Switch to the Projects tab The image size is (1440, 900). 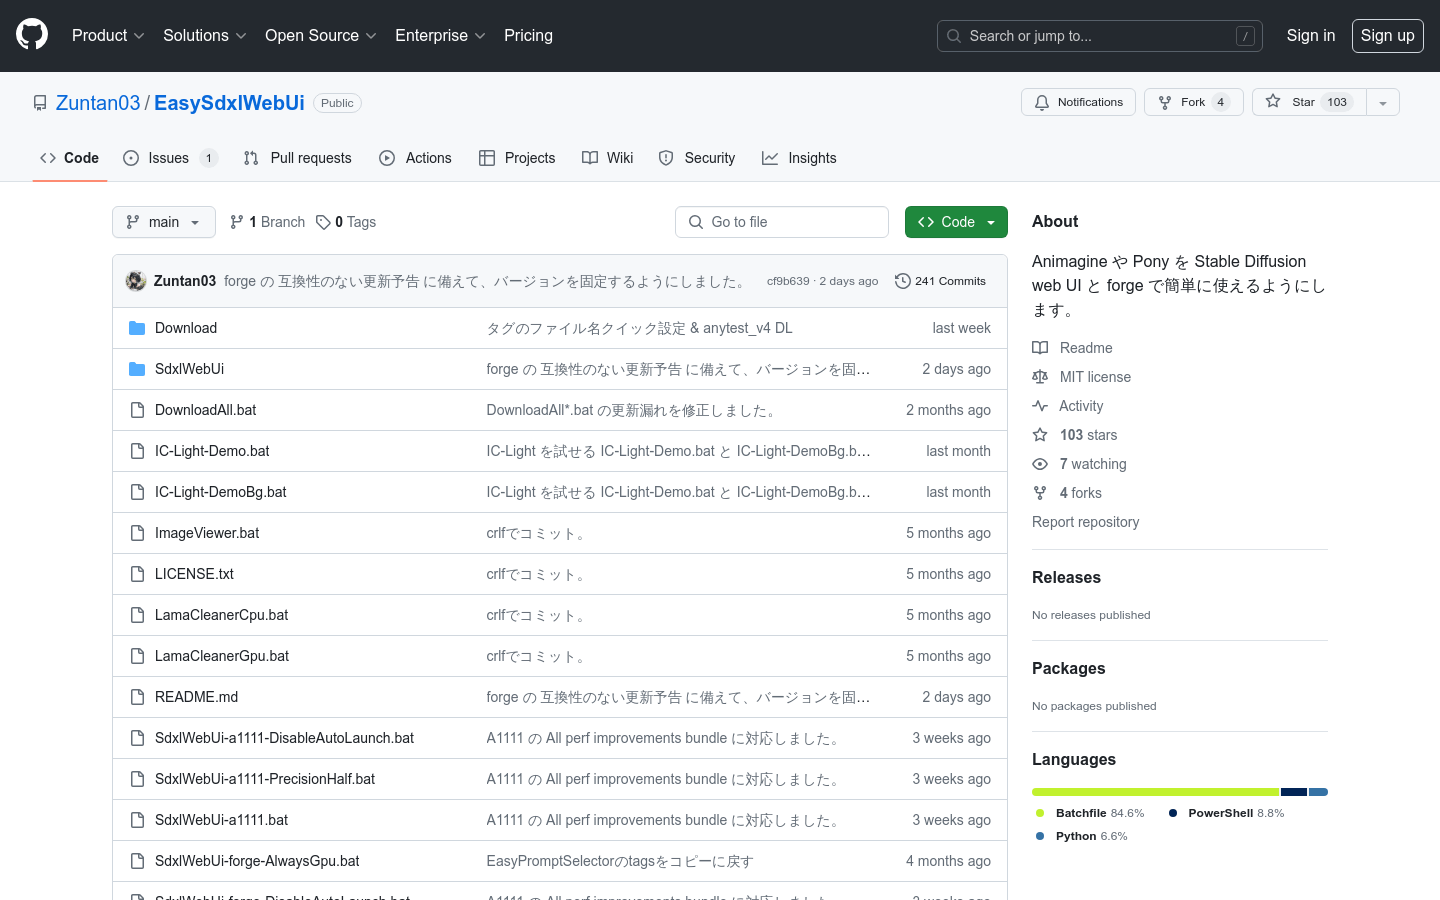pyautogui.click(x=517, y=158)
